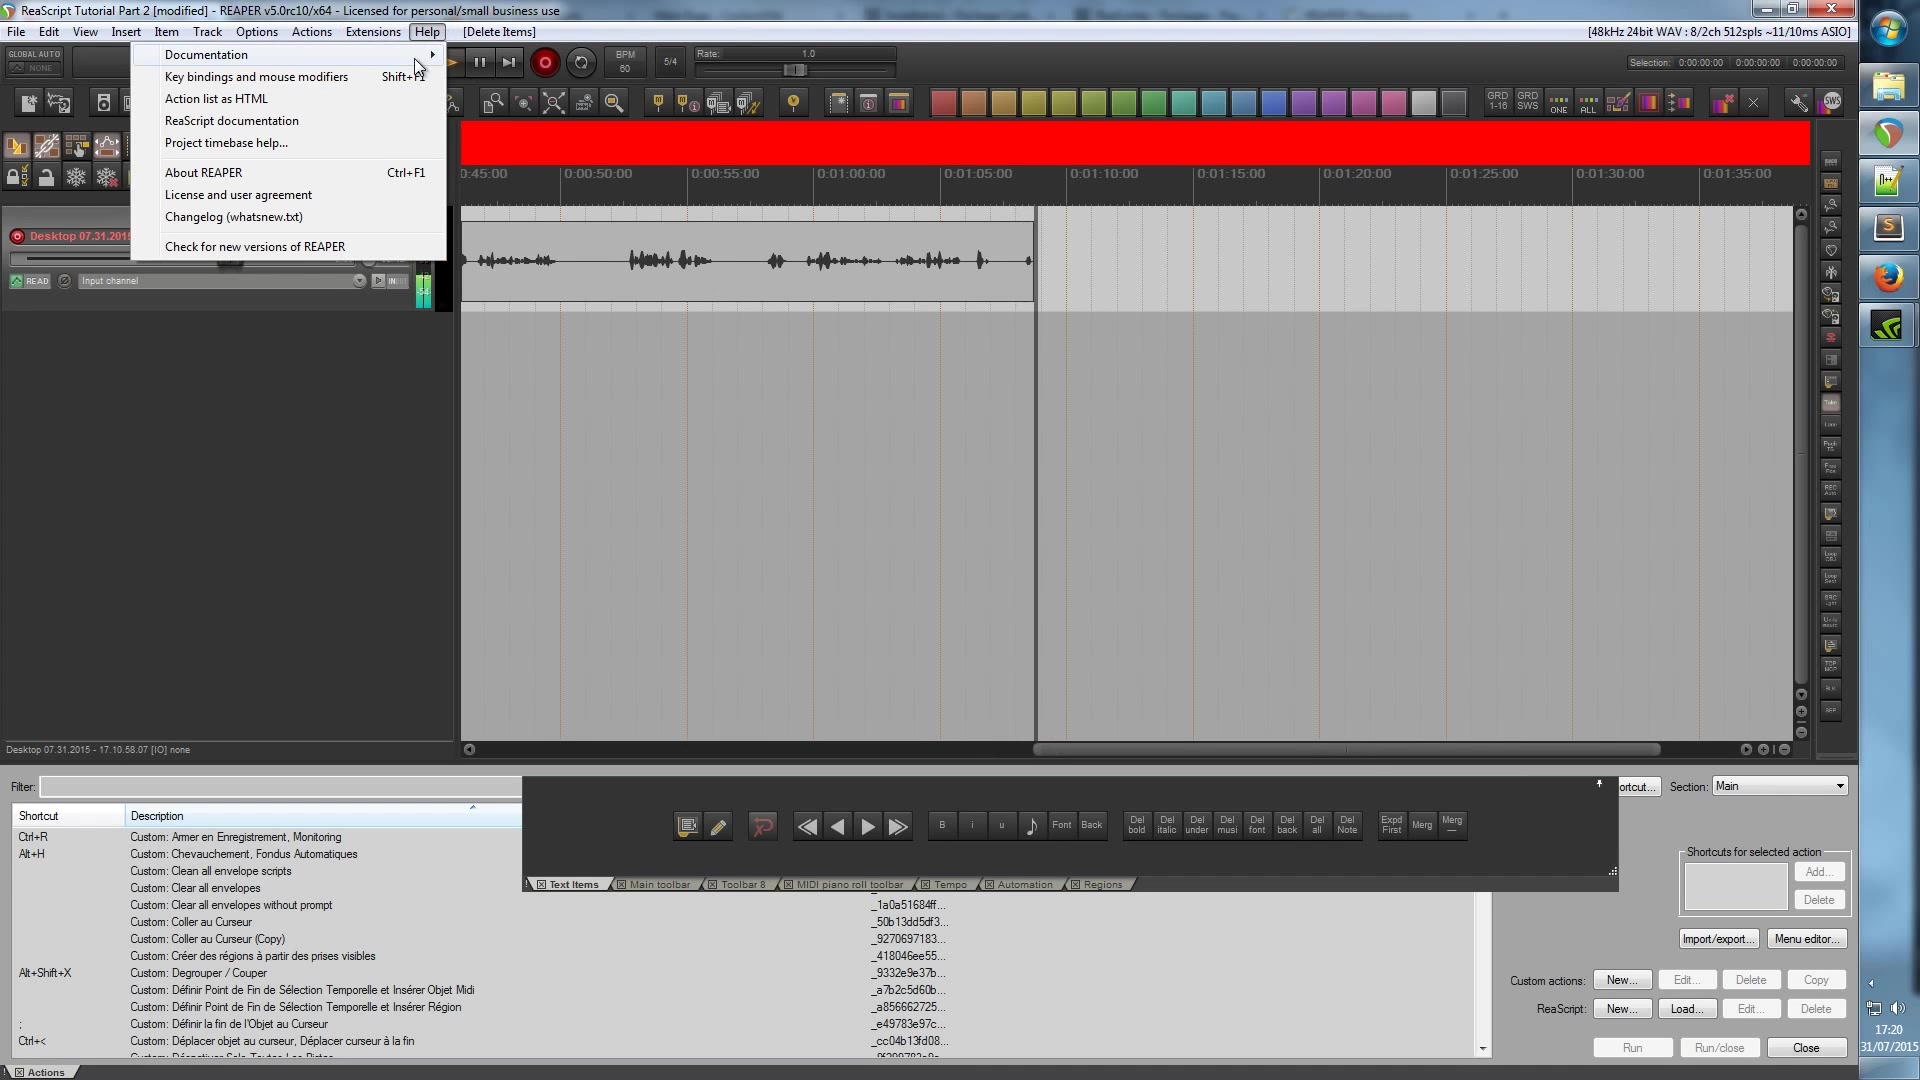Image resolution: width=1920 pixels, height=1080 pixels.
Task: Open the Section dropdown showing Main
Action: tap(1780, 786)
